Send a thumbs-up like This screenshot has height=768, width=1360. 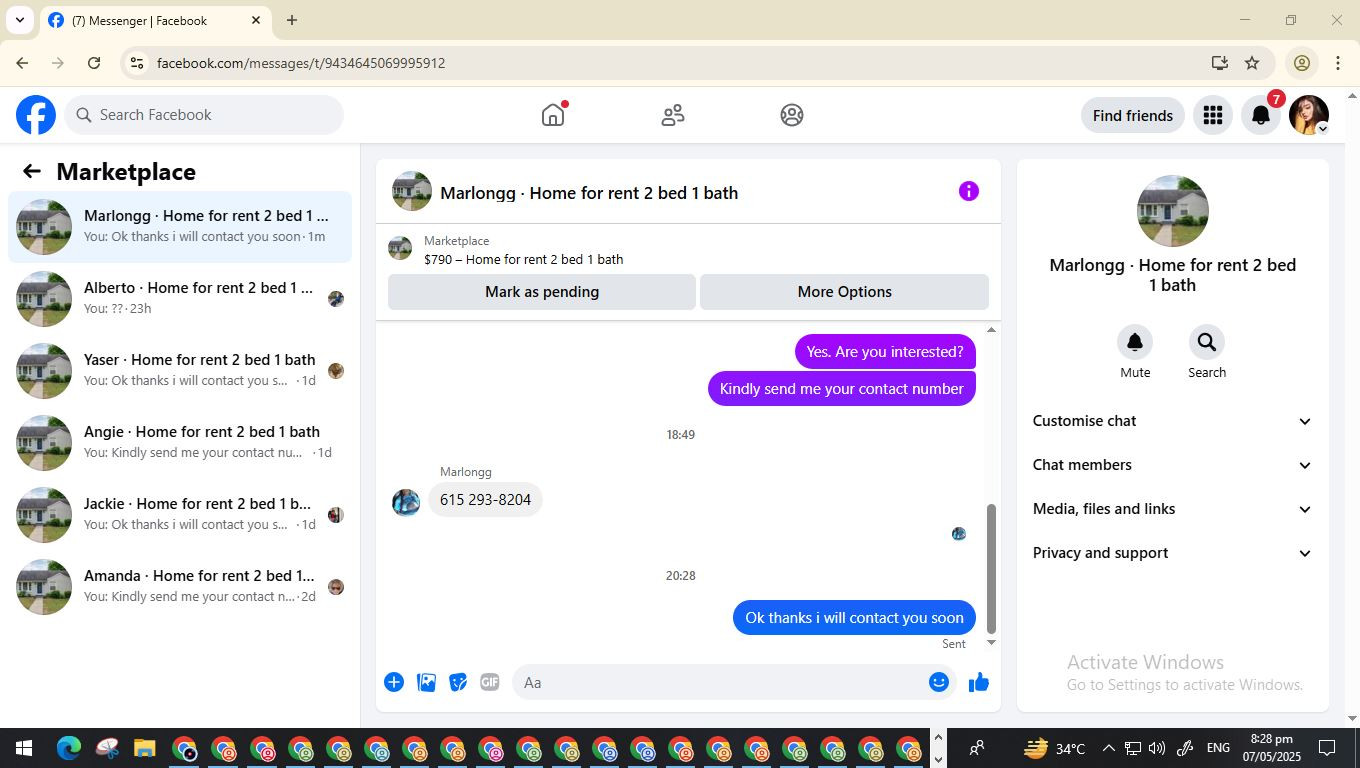click(979, 682)
